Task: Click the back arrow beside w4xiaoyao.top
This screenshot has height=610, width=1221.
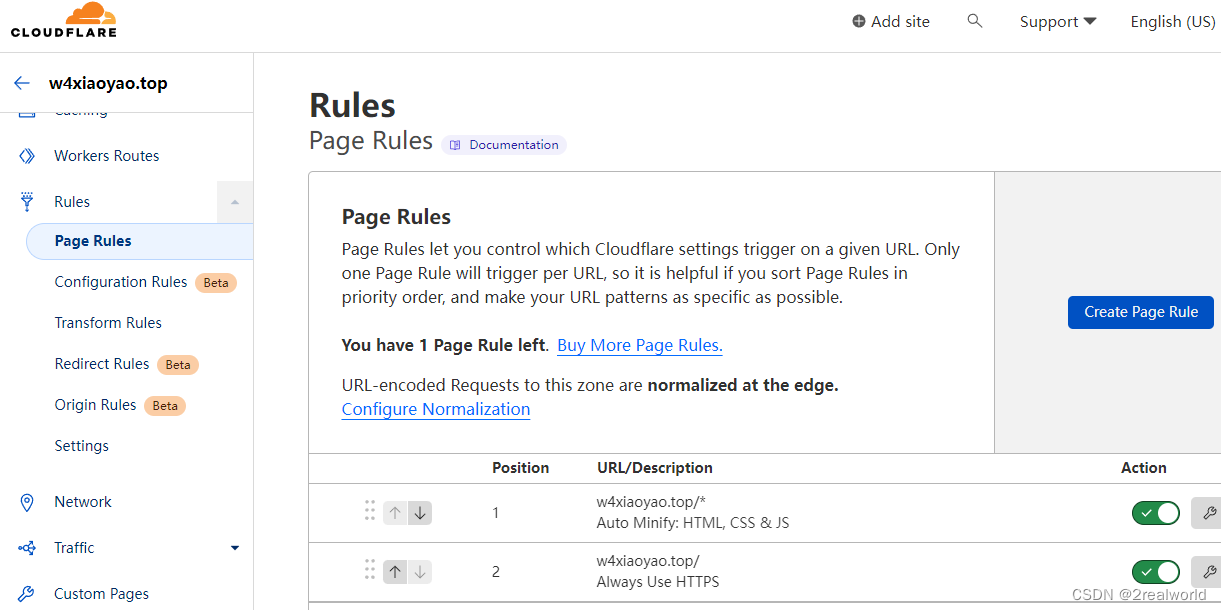Action: (x=22, y=83)
